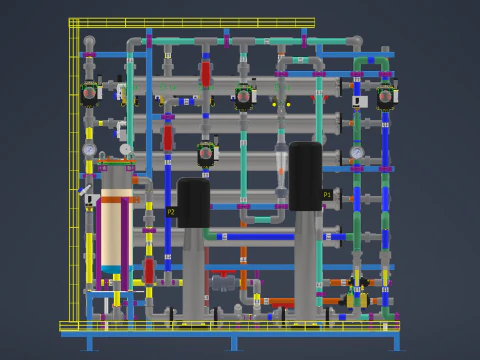Select the black motor of pump P1

click(305, 176)
